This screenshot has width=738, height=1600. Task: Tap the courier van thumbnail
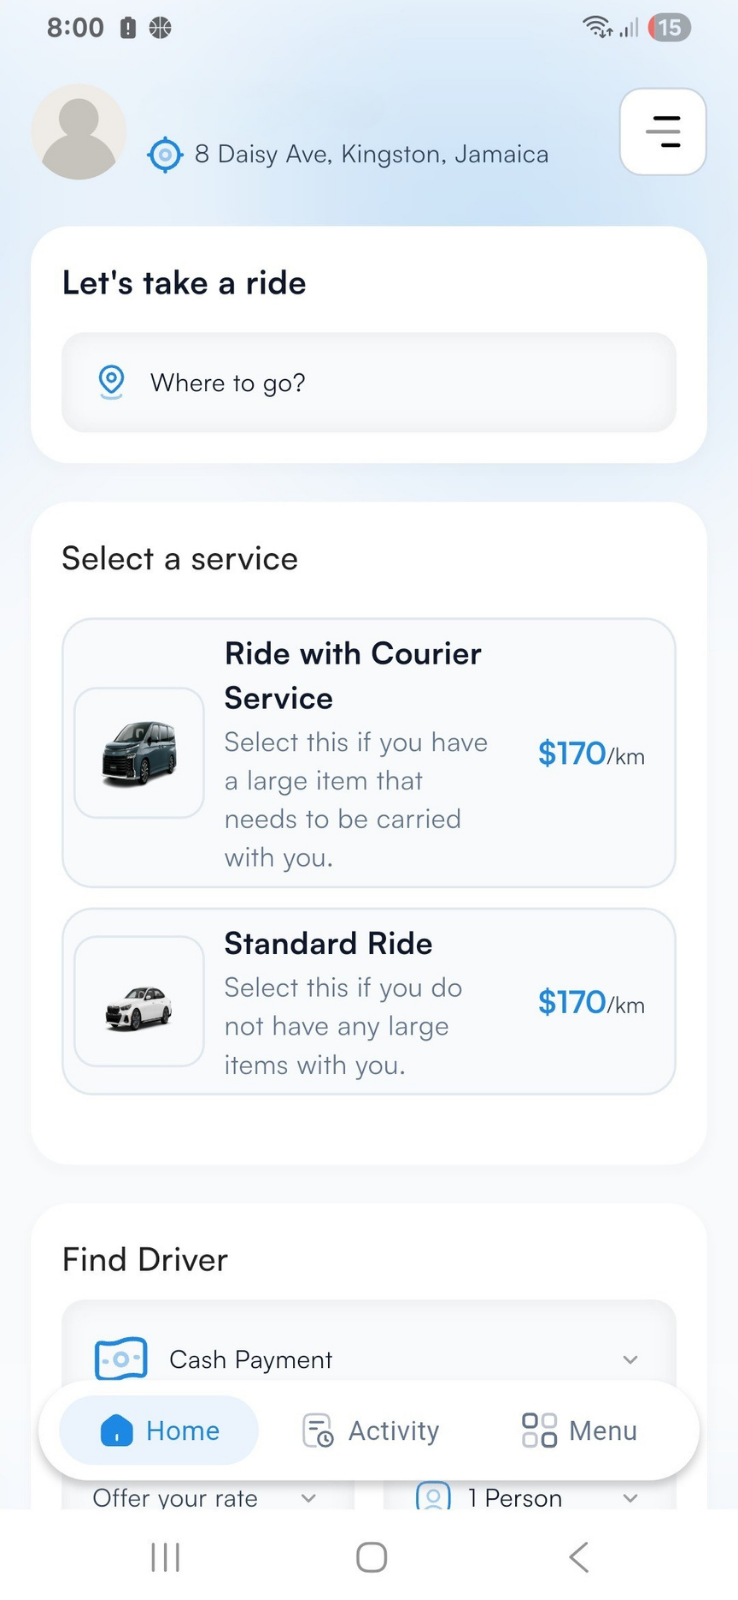pos(139,753)
